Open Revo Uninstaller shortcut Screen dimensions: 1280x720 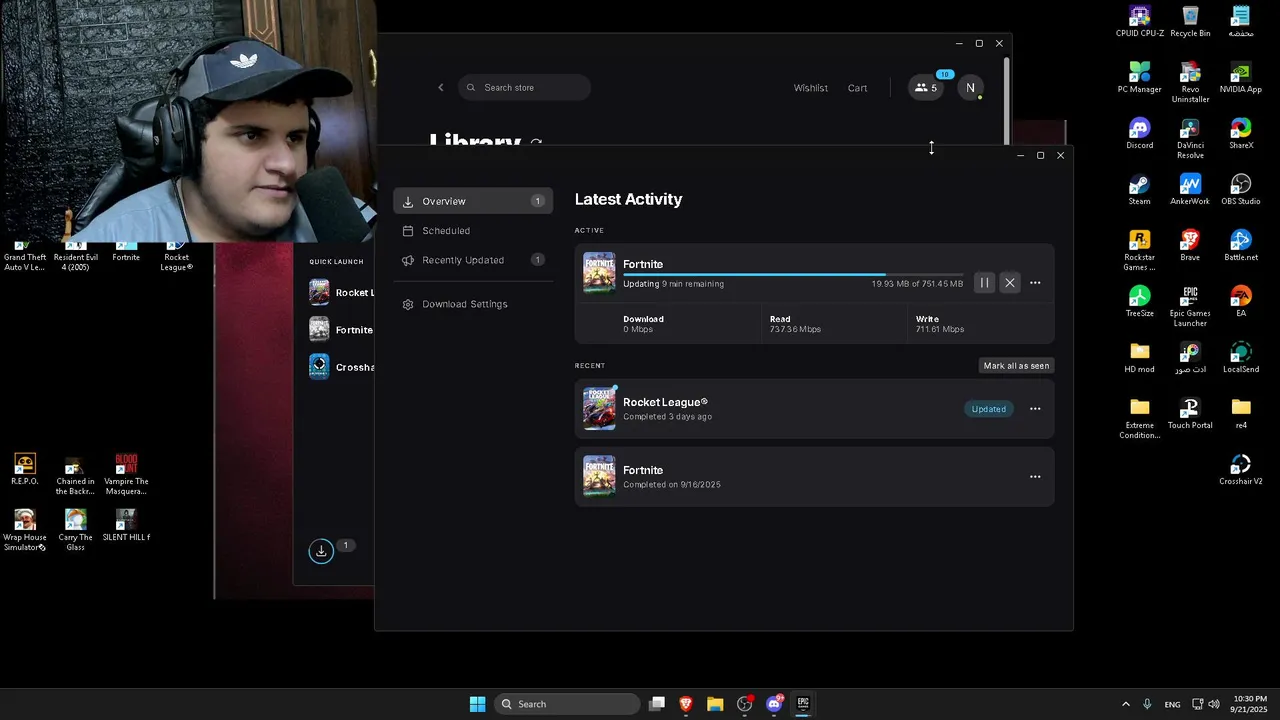point(1190,83)
